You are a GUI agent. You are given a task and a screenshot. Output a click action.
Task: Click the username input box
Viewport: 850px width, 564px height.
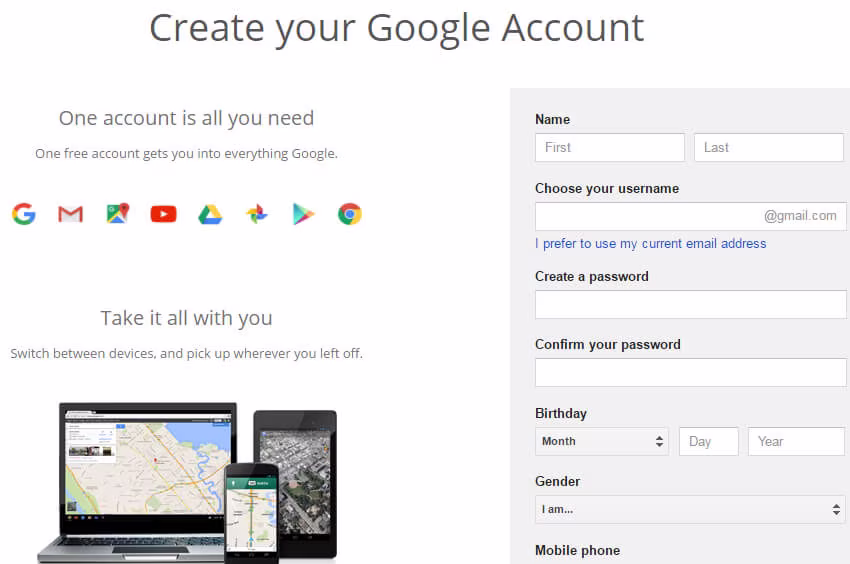click(691, 216)
